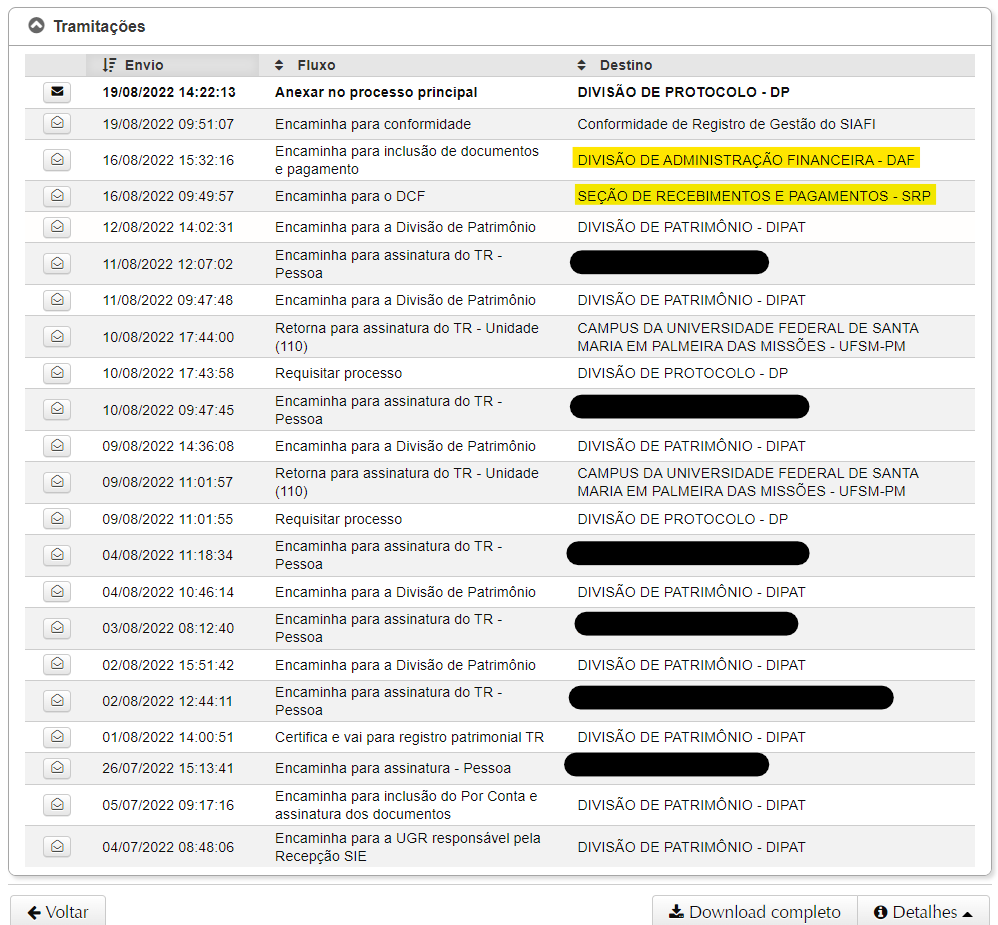Screen dimensions: 998x925
Task: Sort table by Fluxo column header
Action: pyautogui.click(x=315, y=65)
